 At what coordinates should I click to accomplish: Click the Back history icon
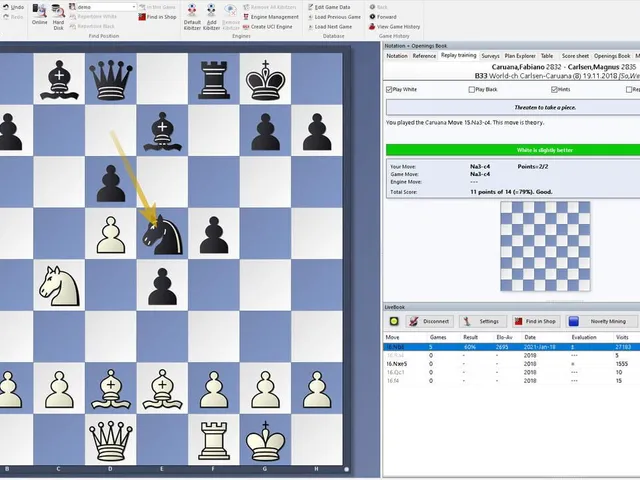[372, 7]
